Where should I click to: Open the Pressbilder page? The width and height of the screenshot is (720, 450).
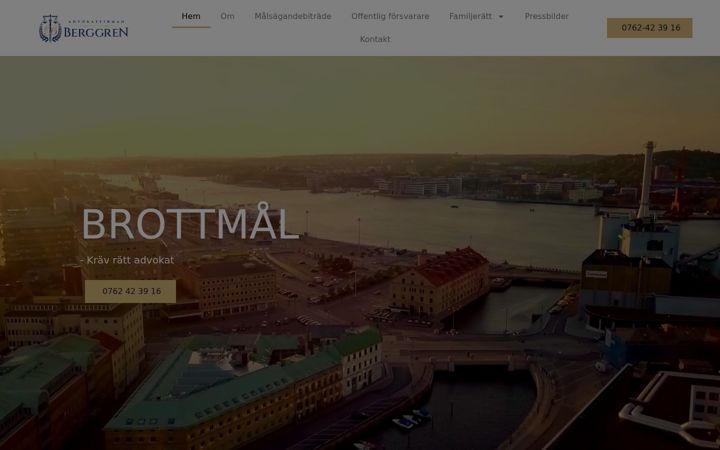(x=546, y=17)
